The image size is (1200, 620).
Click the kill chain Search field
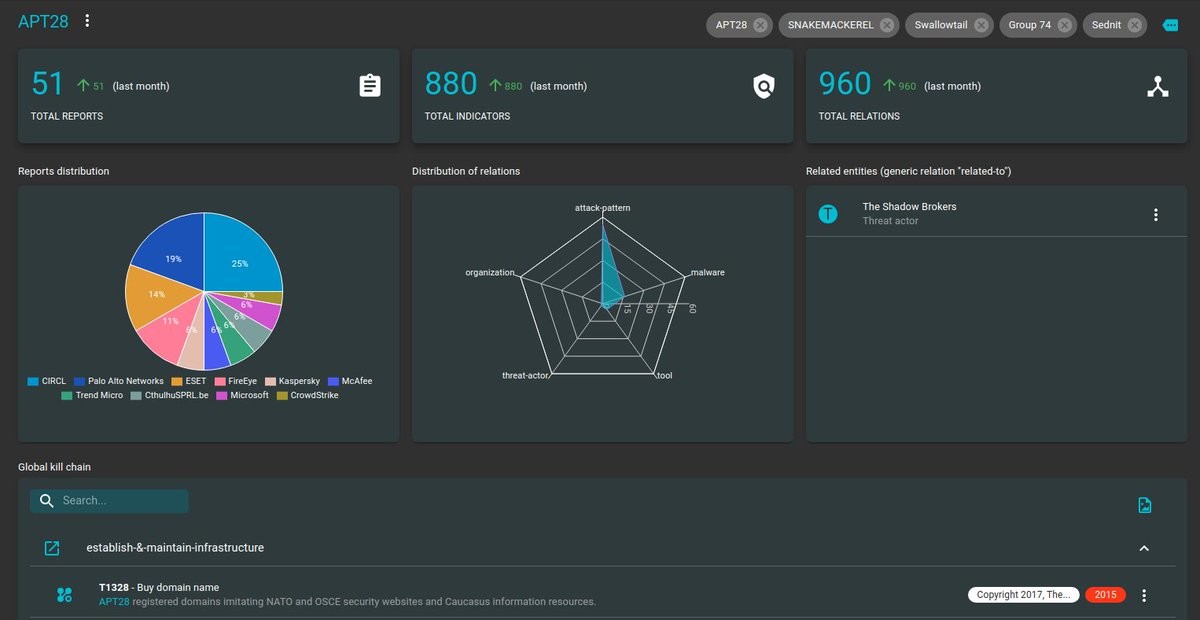120,501
